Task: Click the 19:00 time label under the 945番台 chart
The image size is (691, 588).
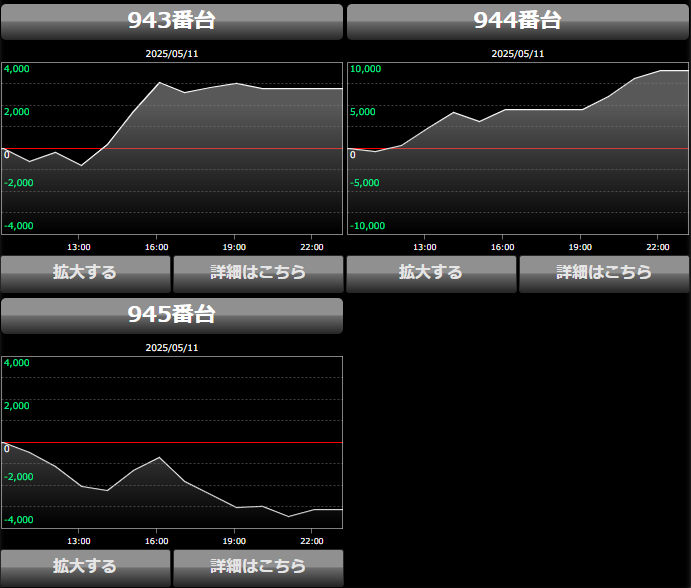Action: [x=234, y=541]
